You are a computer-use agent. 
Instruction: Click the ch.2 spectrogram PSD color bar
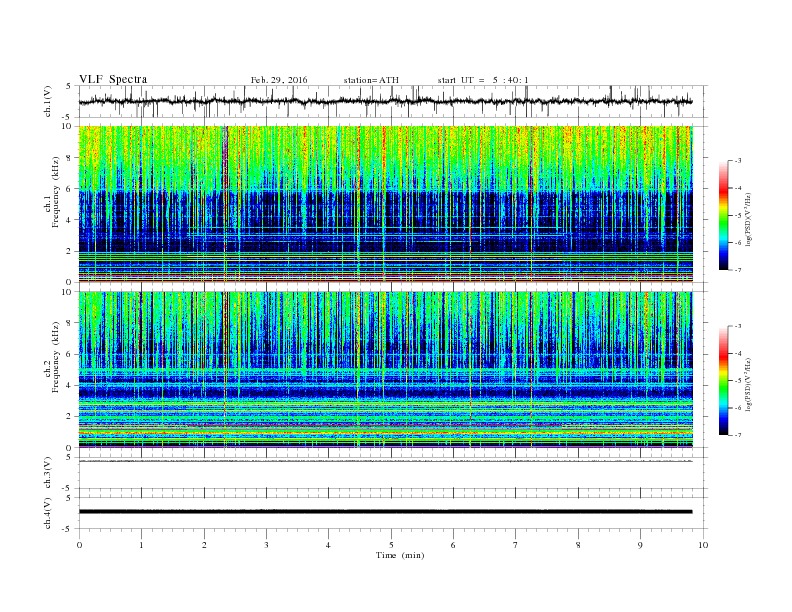[x=723, y=381]
